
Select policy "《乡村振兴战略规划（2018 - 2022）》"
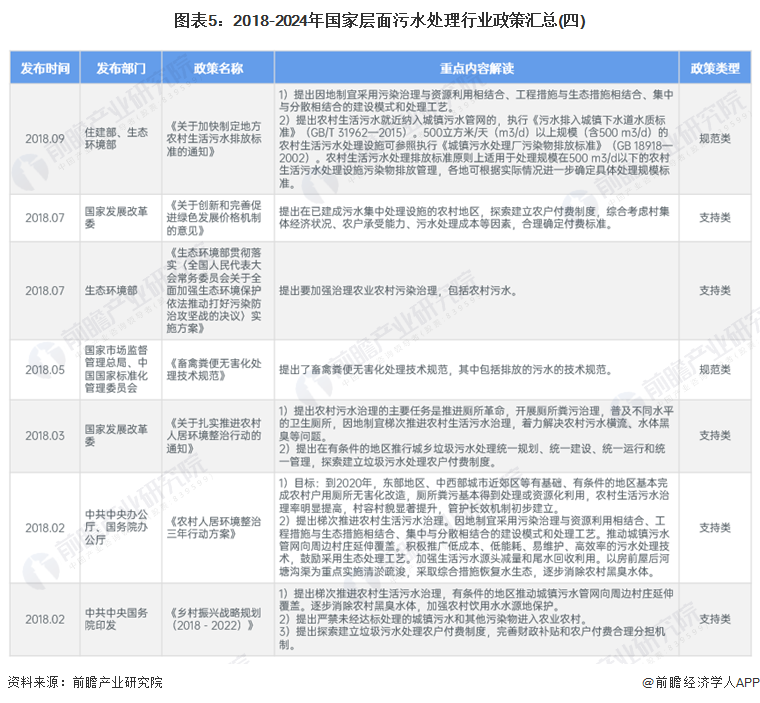[214, 619]
